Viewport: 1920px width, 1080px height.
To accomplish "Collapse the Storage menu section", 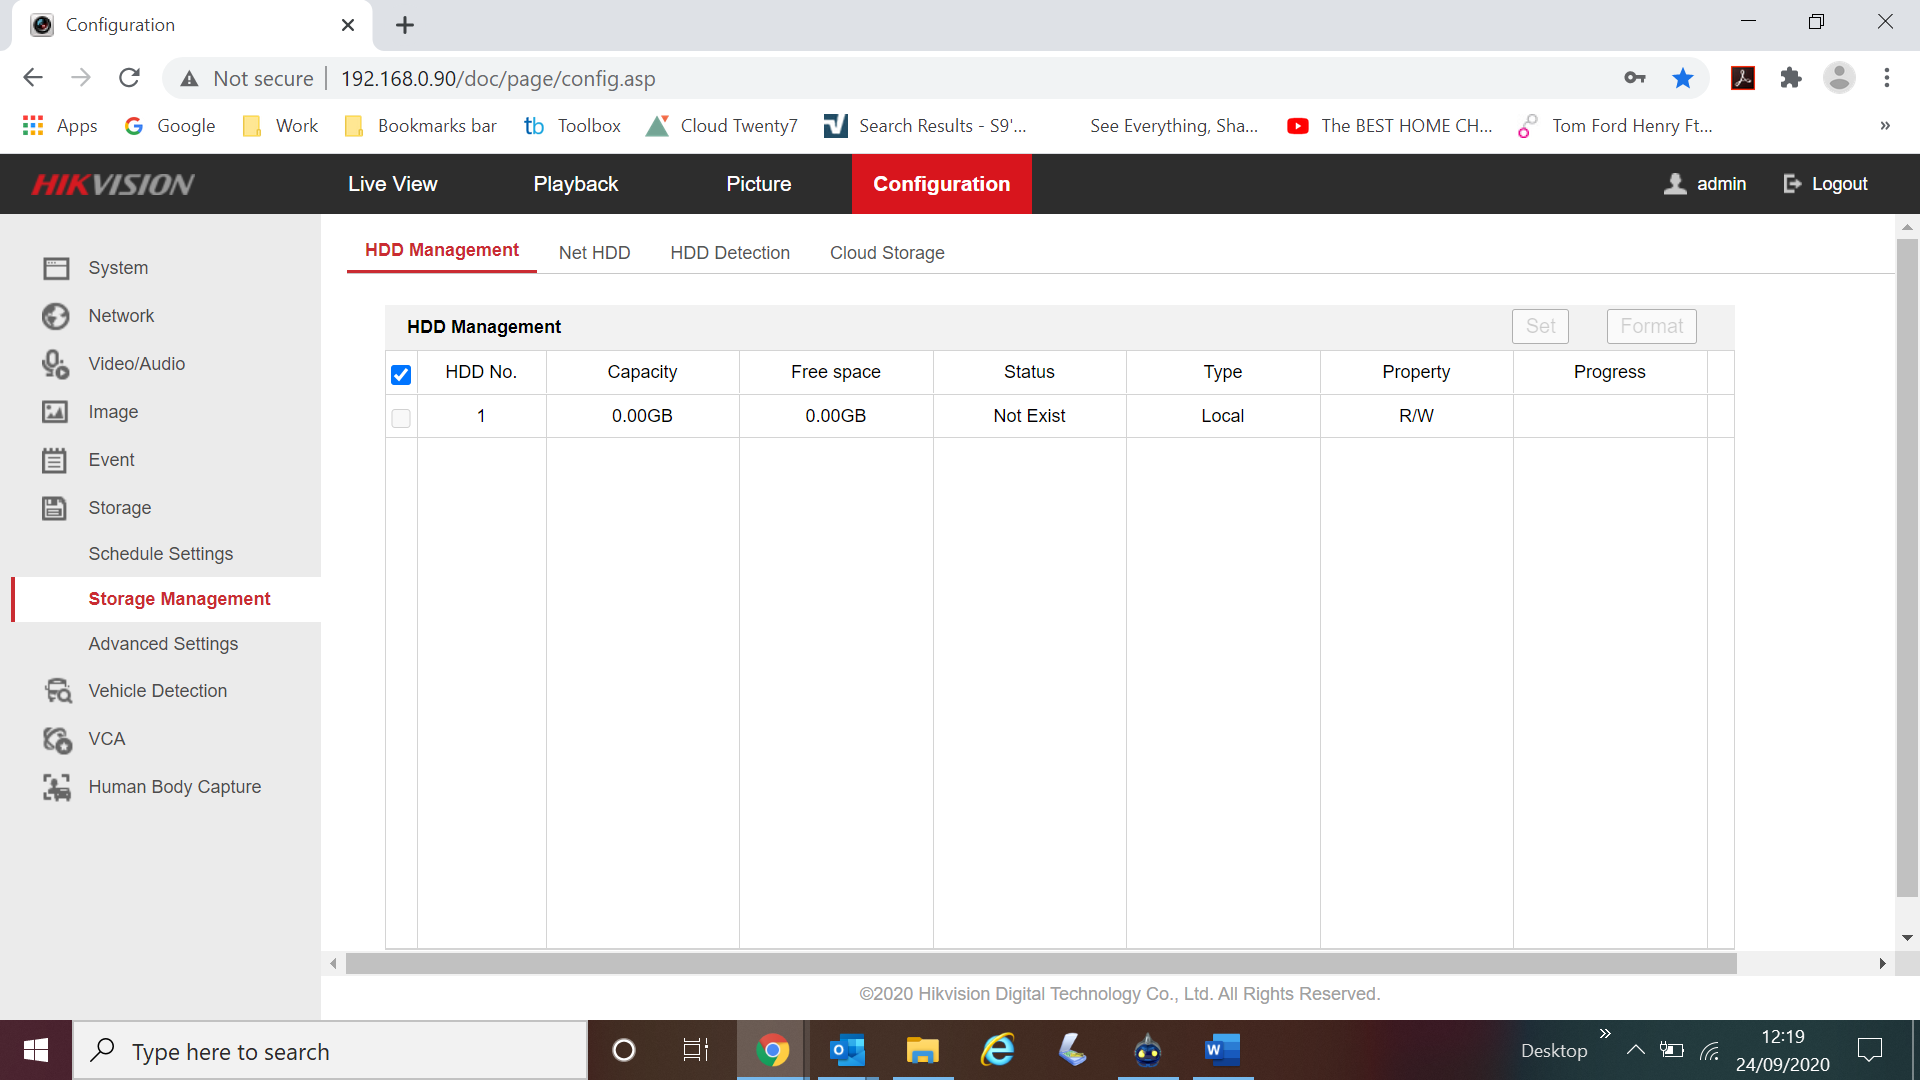I will (x=119, y=508).
